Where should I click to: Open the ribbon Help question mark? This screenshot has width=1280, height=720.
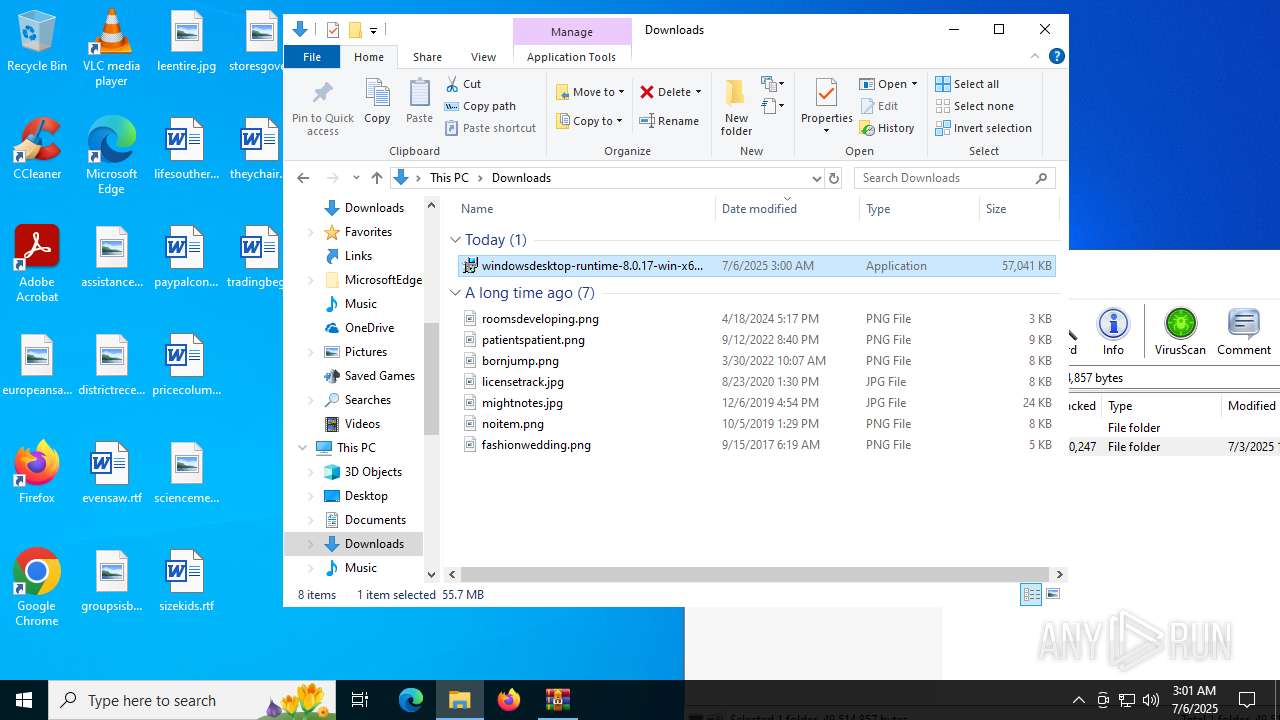point(1056,56)
